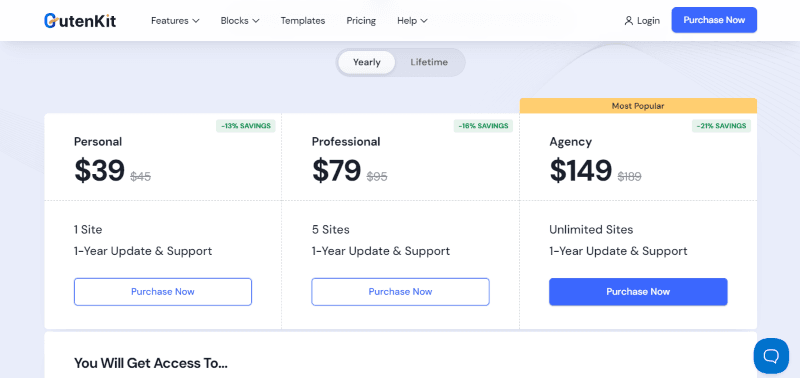Click the $39 Personal price
Viewport: 800px width, 378px height.
(99, 170)
